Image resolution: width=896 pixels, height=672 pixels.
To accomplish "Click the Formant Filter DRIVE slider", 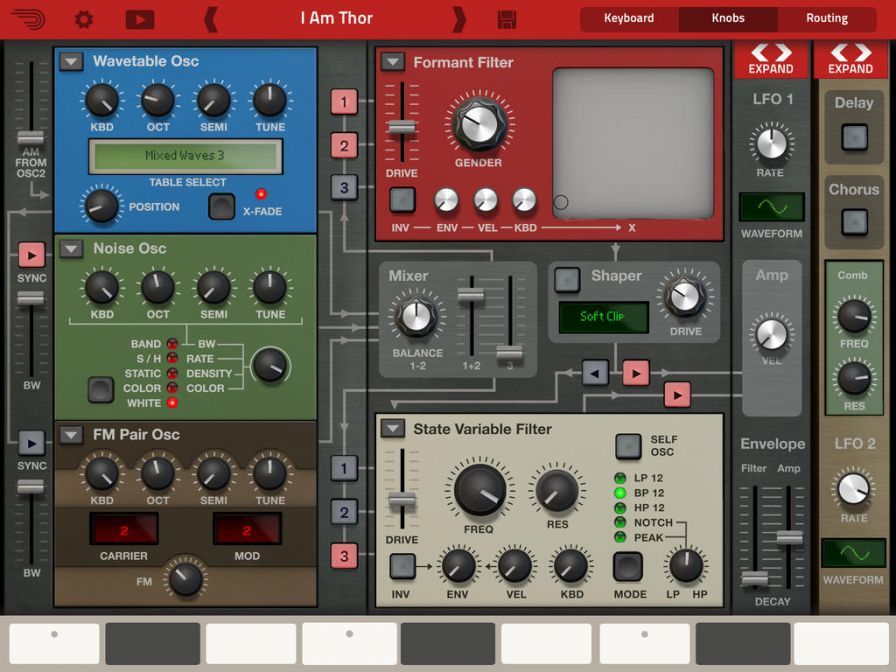I will tap(402, 127).
